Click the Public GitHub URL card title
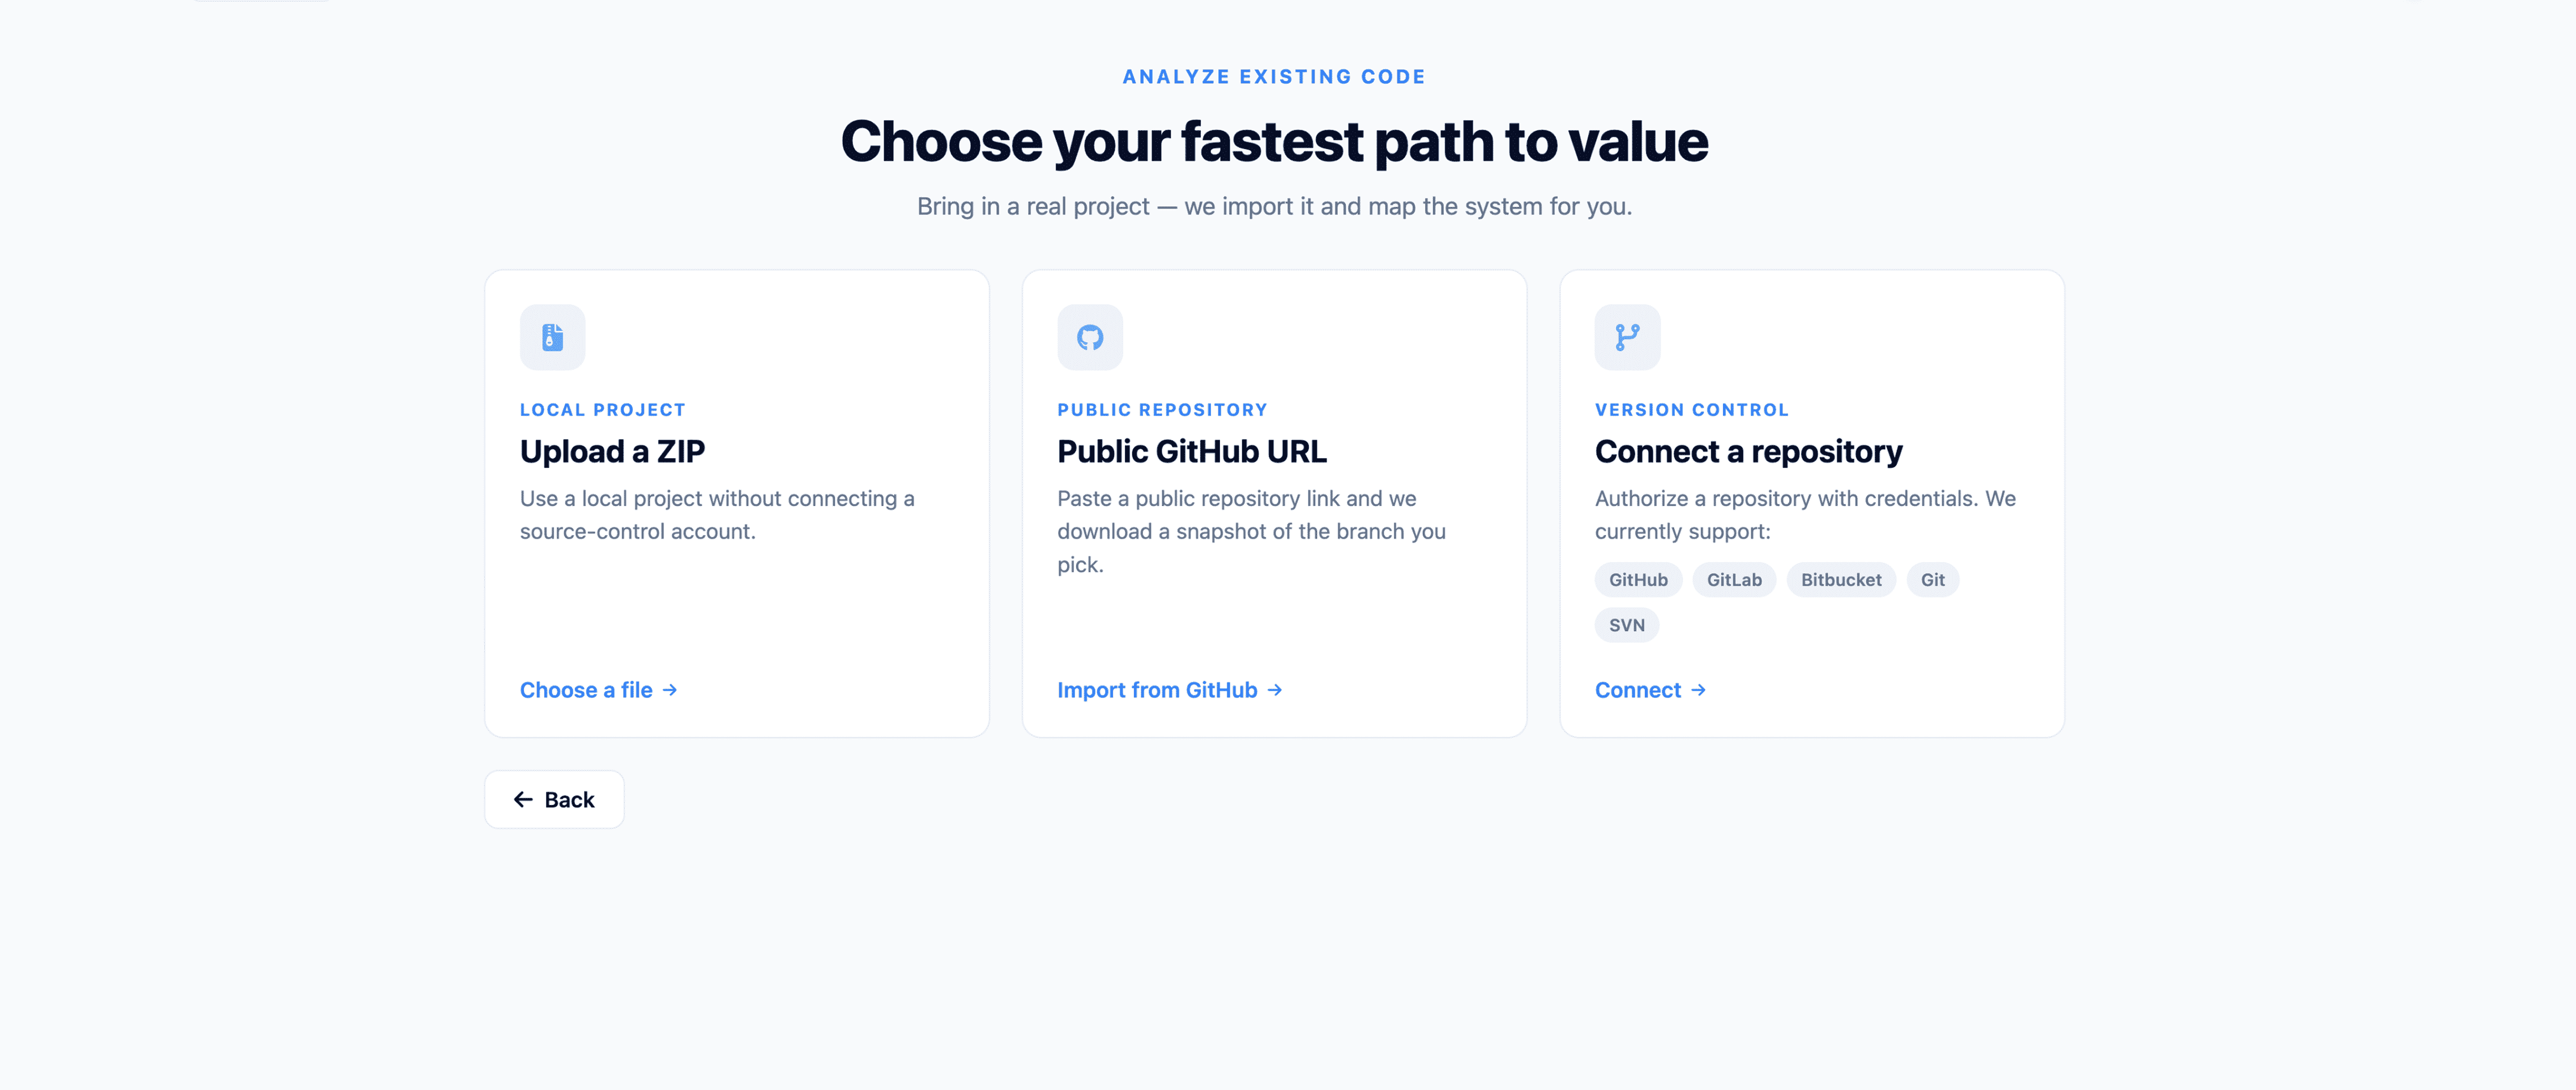 coord(1192,451)
